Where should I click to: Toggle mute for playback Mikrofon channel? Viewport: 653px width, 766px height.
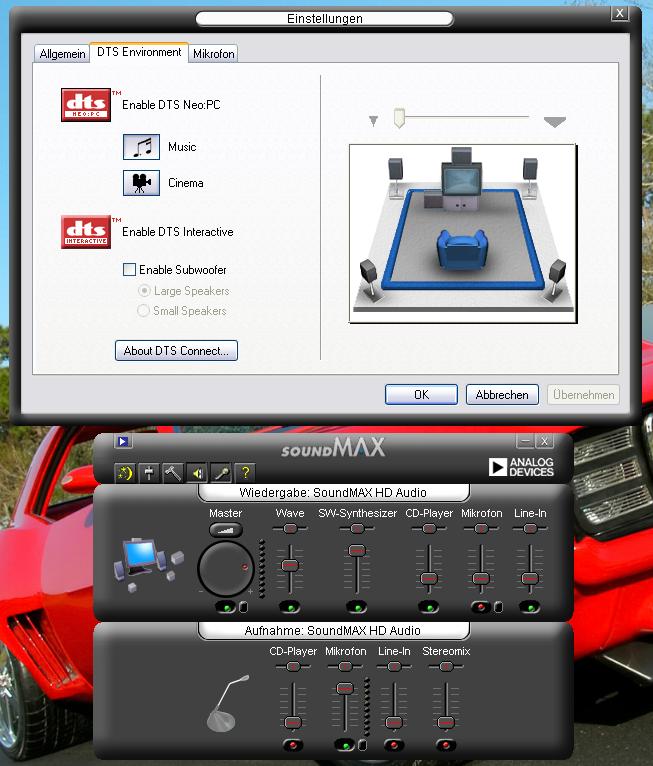[481, 607]
